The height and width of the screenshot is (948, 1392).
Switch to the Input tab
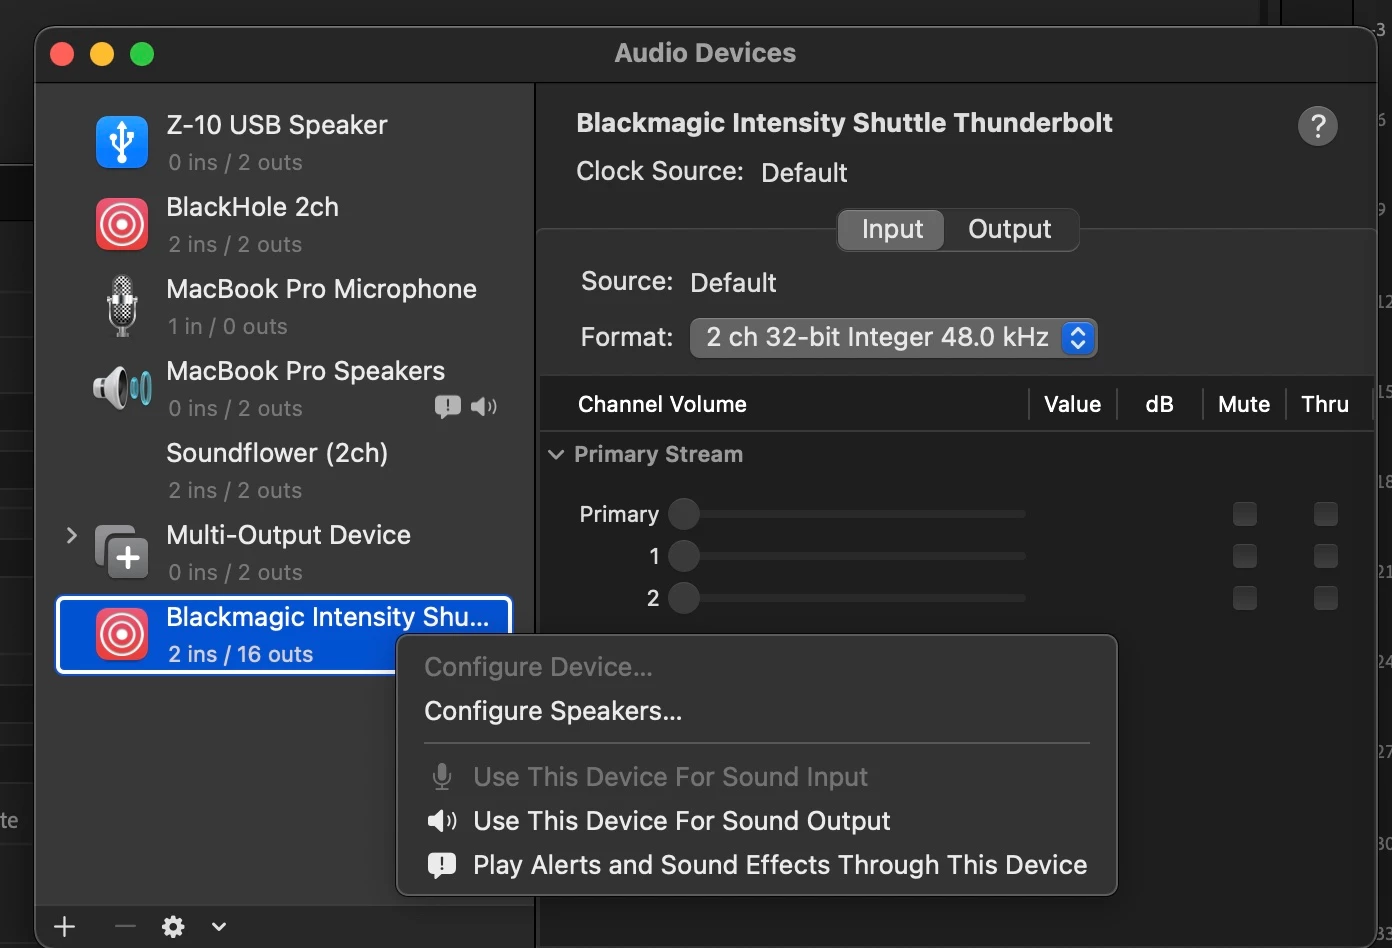coord(892,229)
